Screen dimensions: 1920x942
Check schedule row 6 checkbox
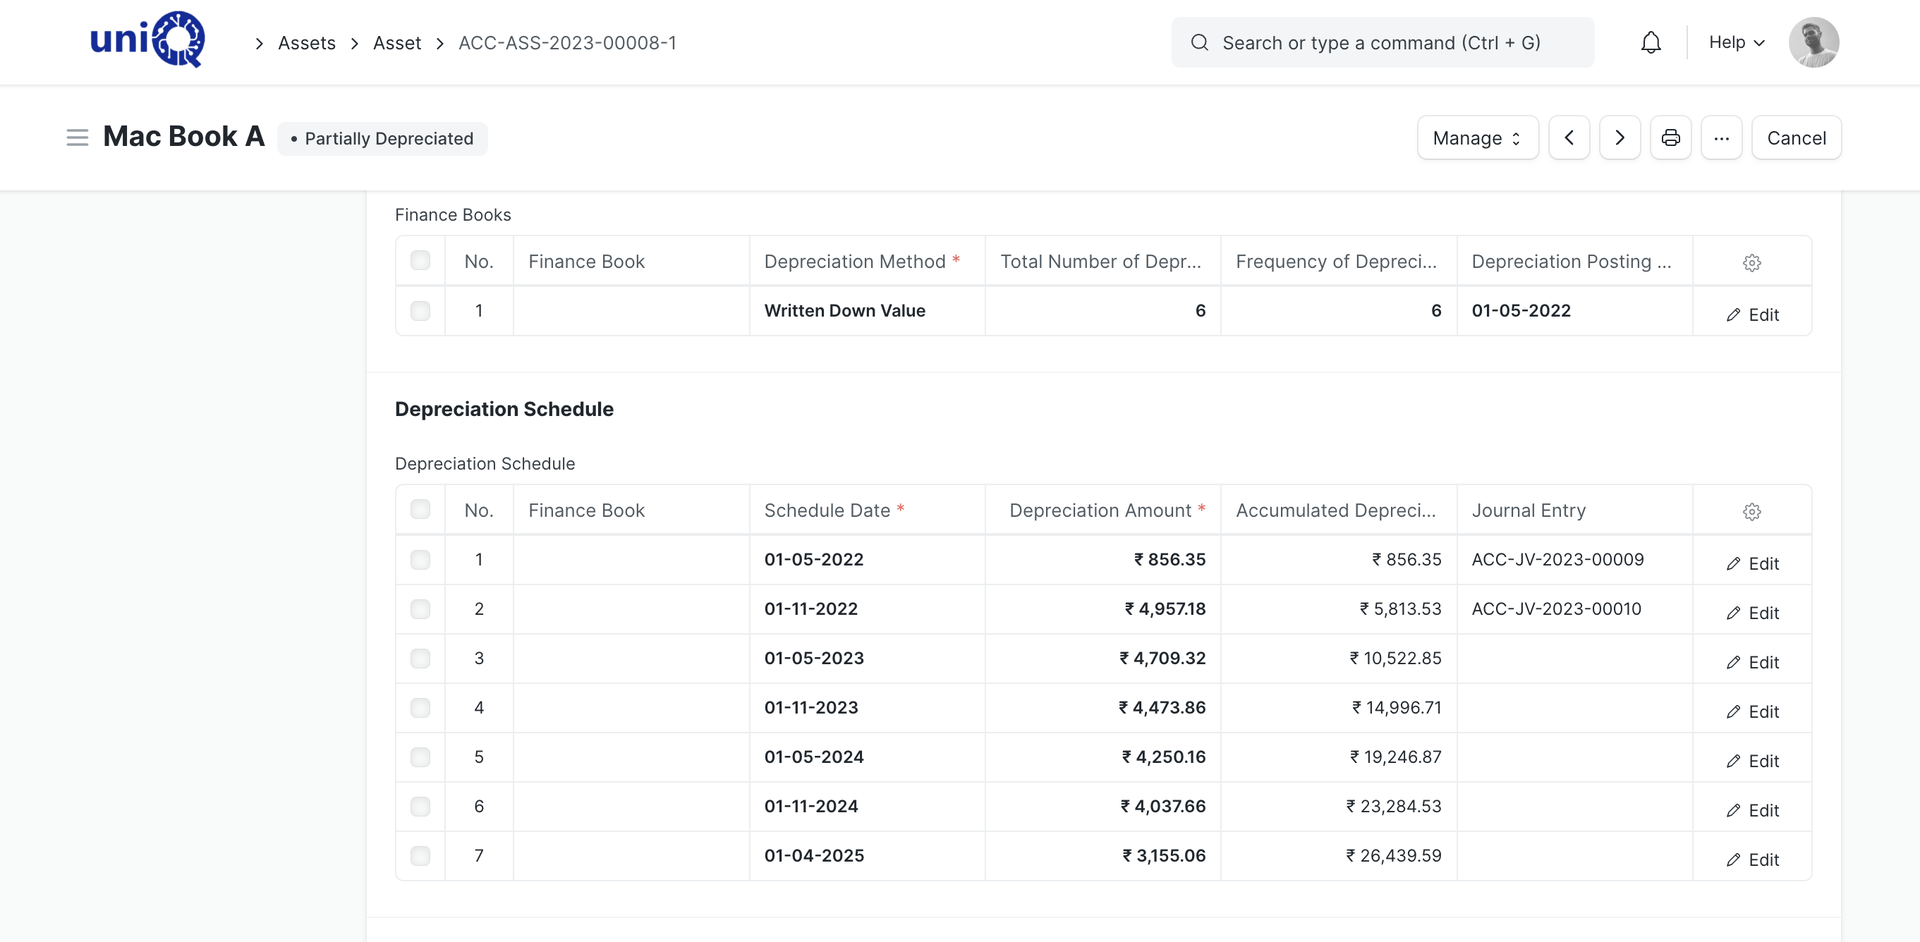point(420,806)
